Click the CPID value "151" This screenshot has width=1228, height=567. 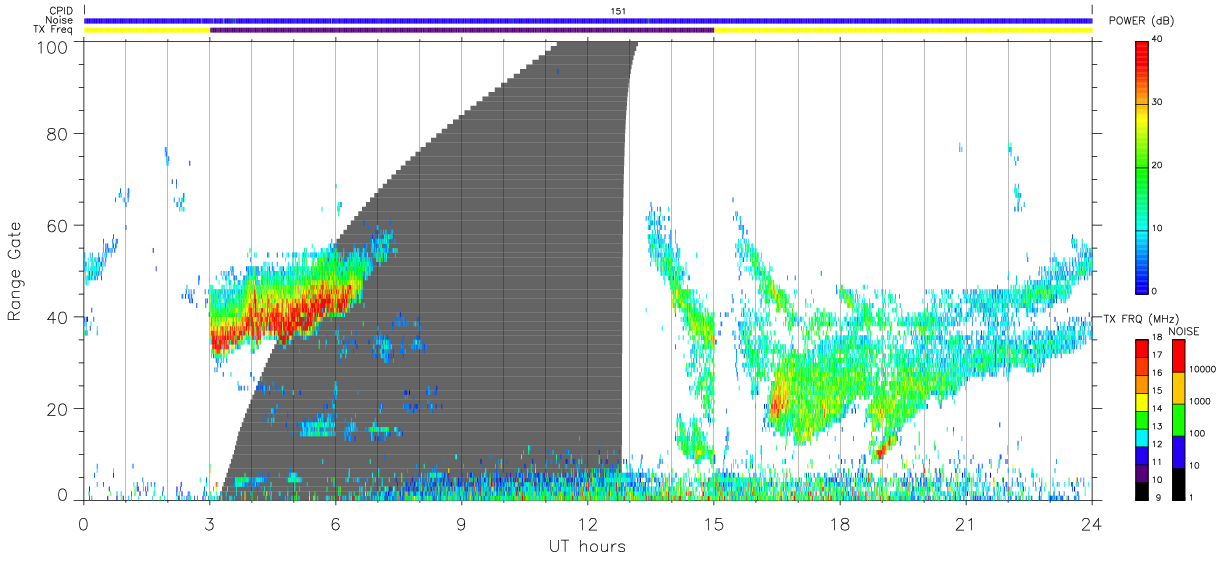tap(618, 11)
